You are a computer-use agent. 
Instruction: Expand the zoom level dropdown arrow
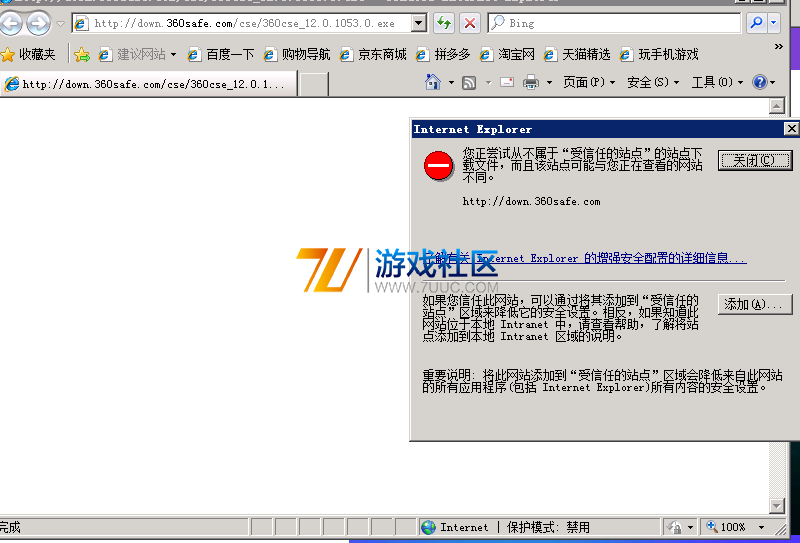(x=761, y=527)
